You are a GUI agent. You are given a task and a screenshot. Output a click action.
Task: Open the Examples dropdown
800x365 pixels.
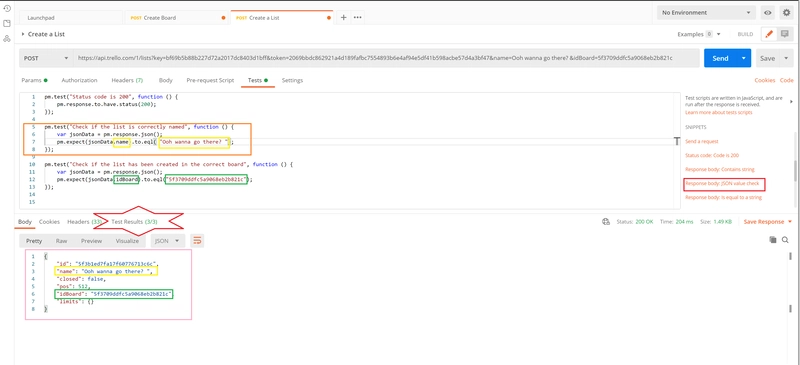pos(698,34)
